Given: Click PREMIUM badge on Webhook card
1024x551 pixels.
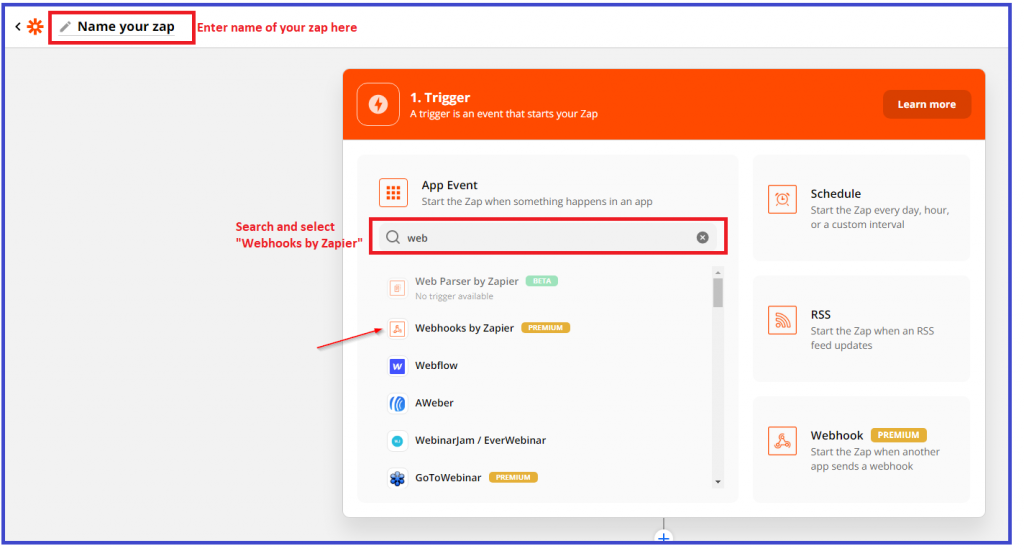Looking at the screenshot, I should pos(899,435).
